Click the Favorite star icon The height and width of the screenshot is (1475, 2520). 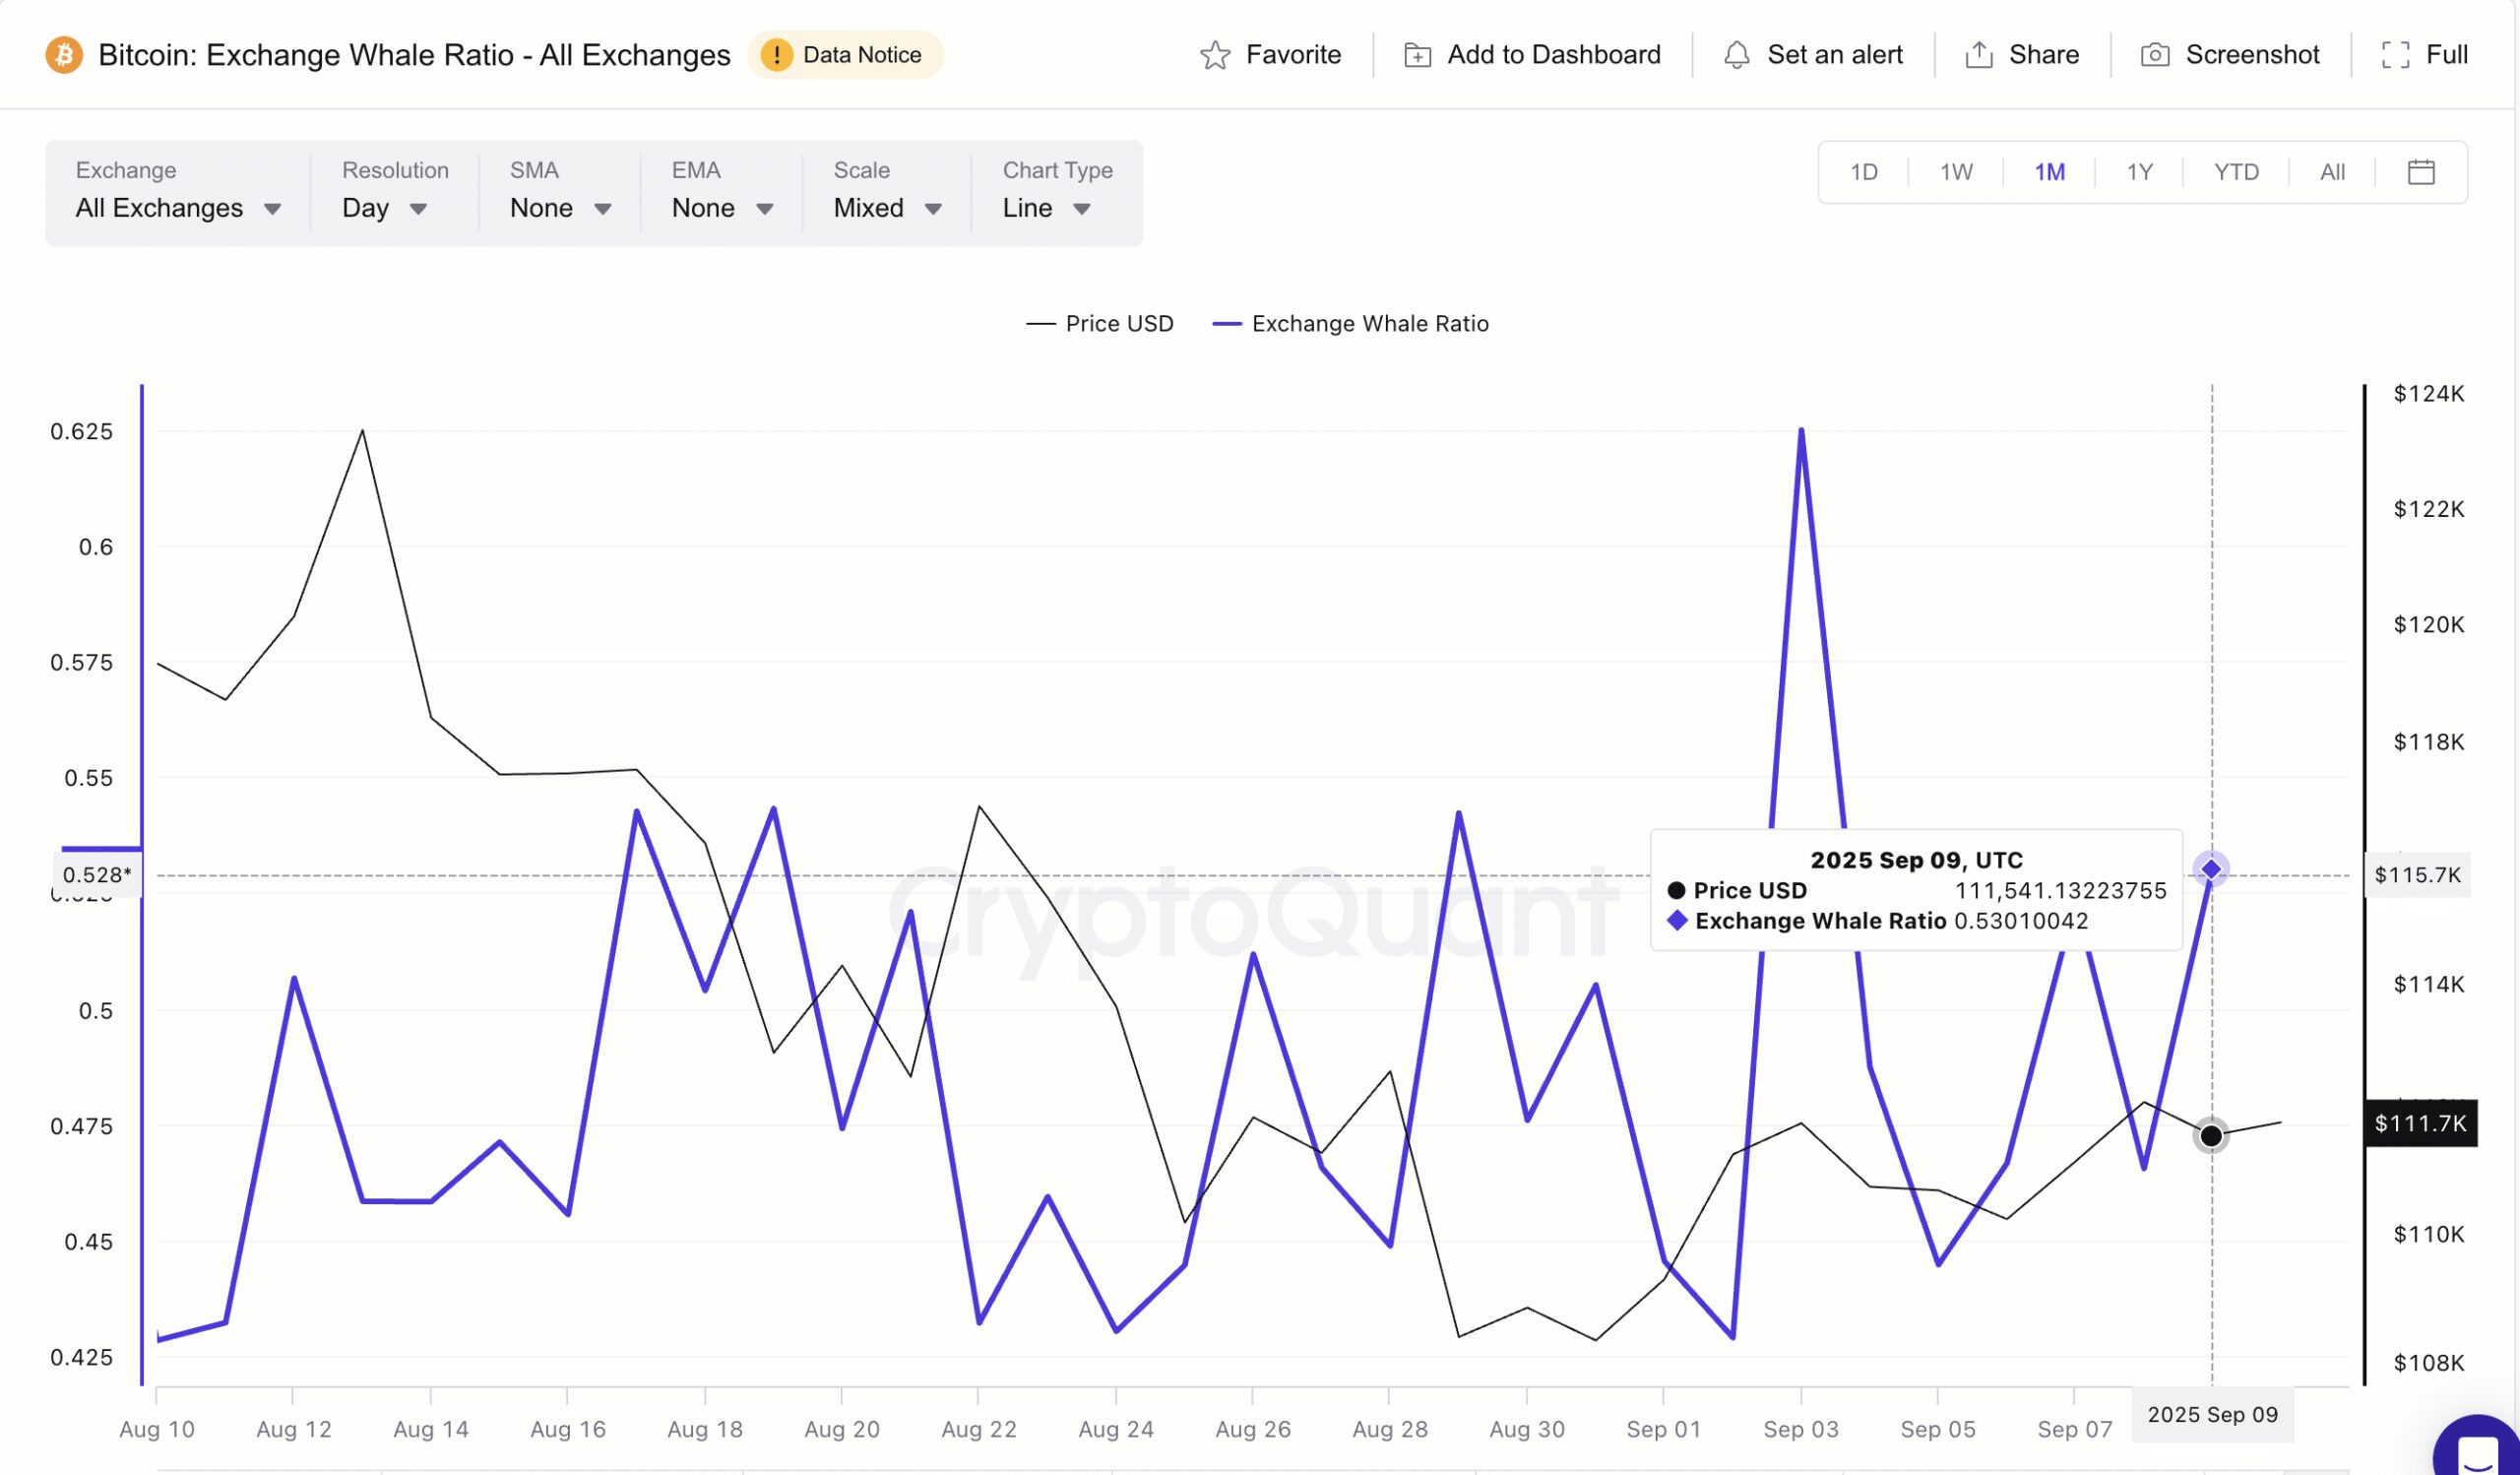pyautogui.click(x=1214, y=55)
